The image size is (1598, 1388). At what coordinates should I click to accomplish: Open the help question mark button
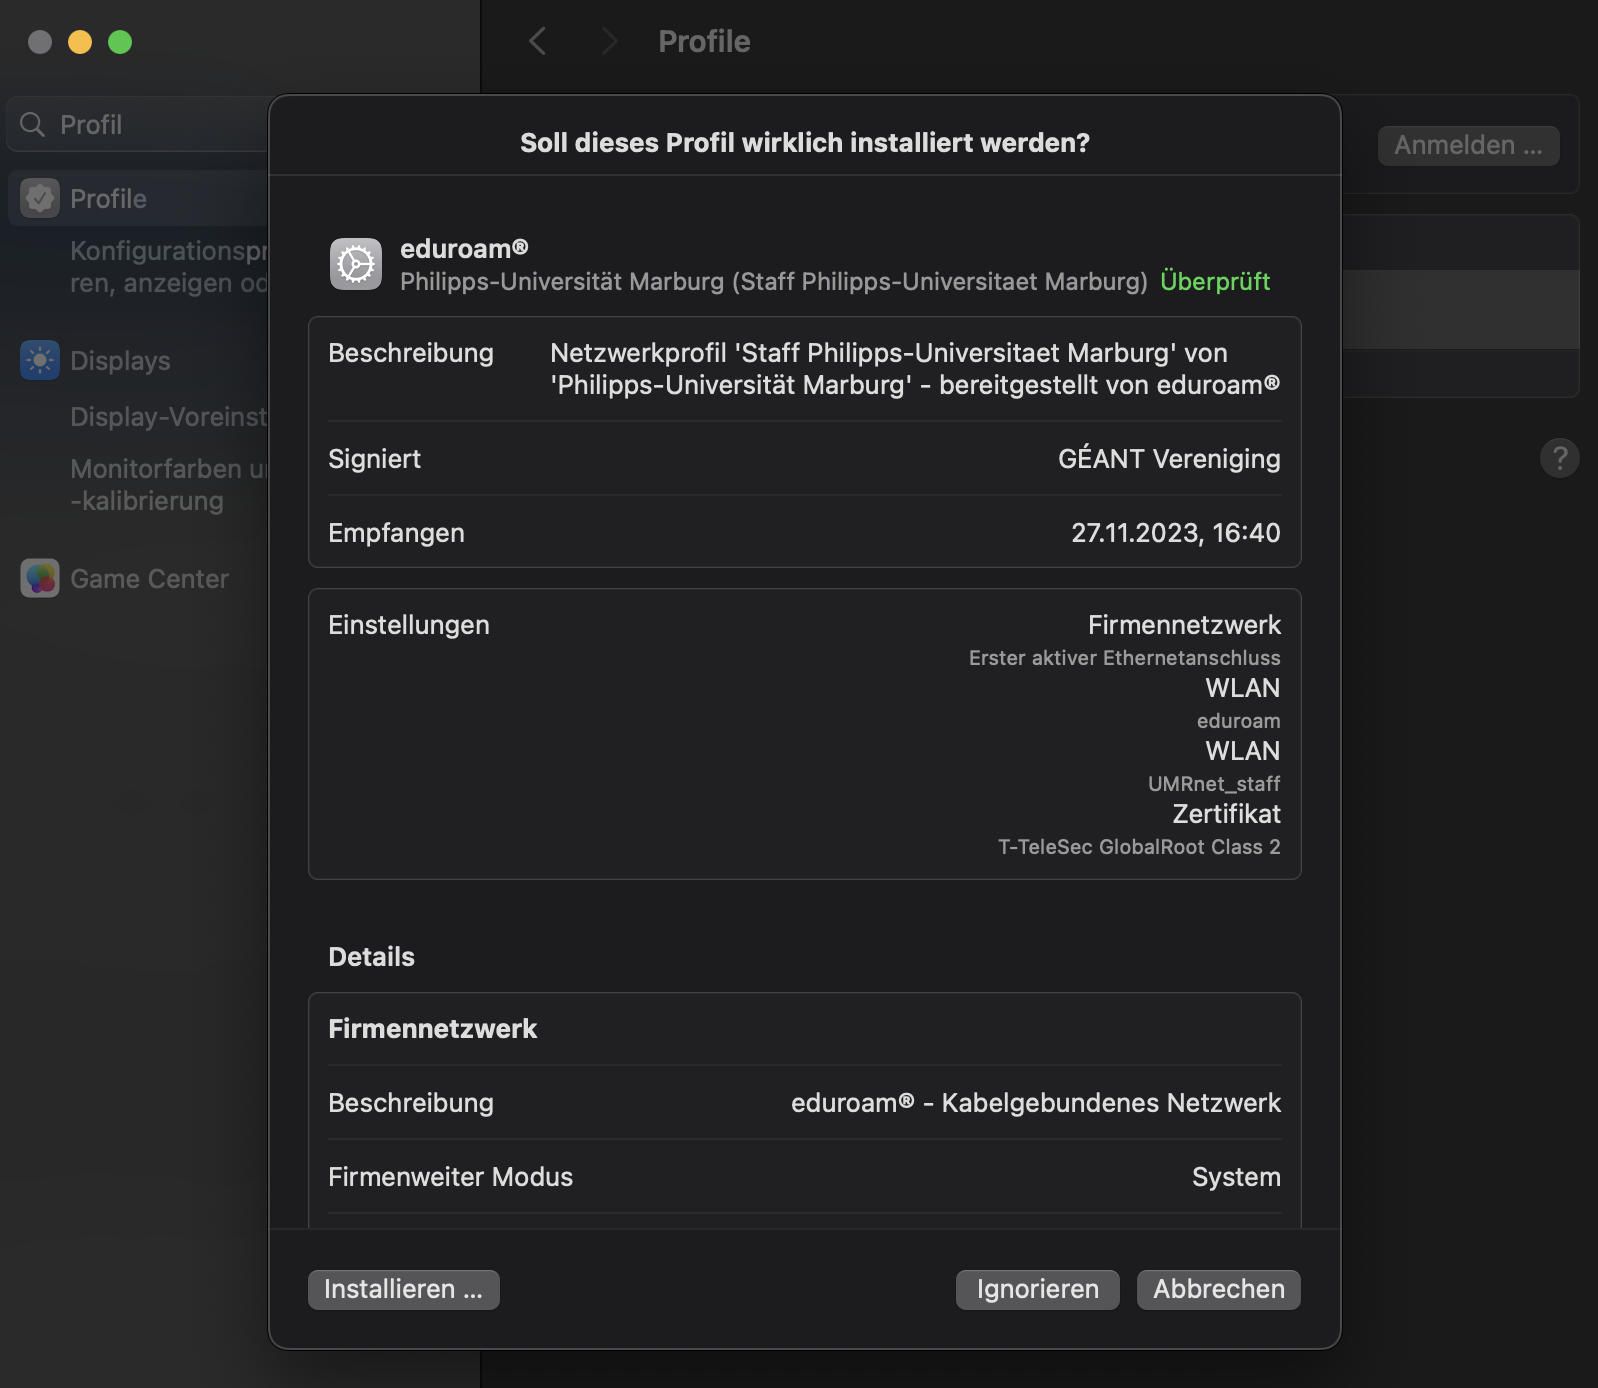[x=1559, y=458]
